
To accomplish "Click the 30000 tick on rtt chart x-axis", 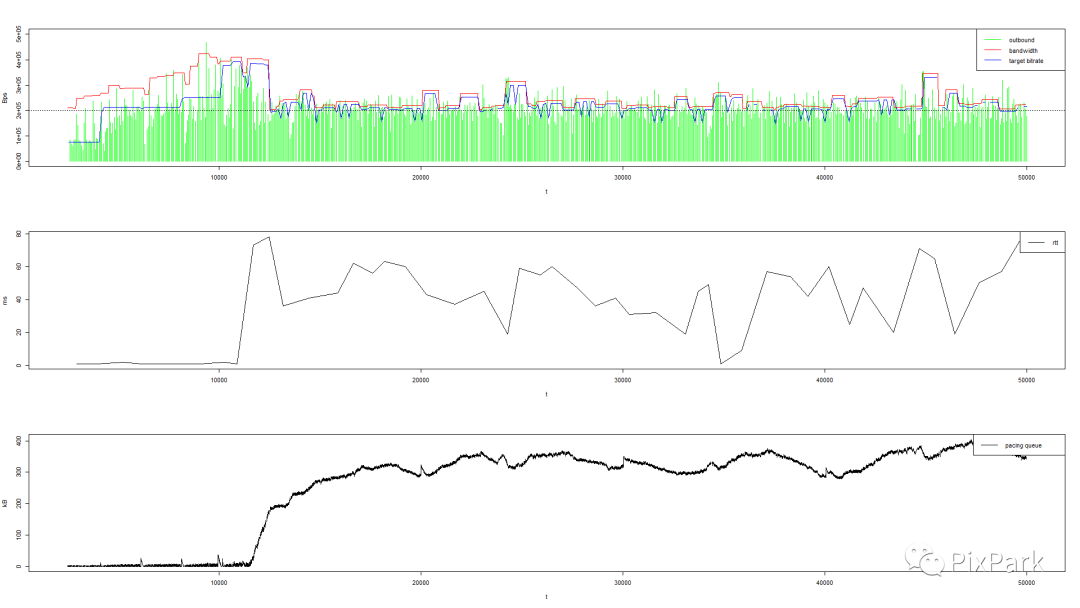I will coord(623,380).
